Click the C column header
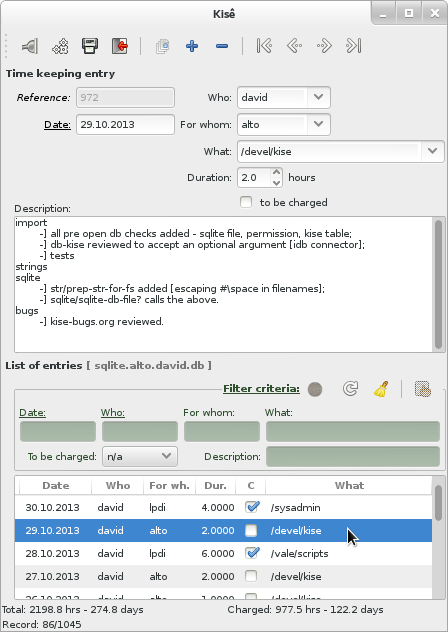448x632 pixels. click(x=250, y=486)
